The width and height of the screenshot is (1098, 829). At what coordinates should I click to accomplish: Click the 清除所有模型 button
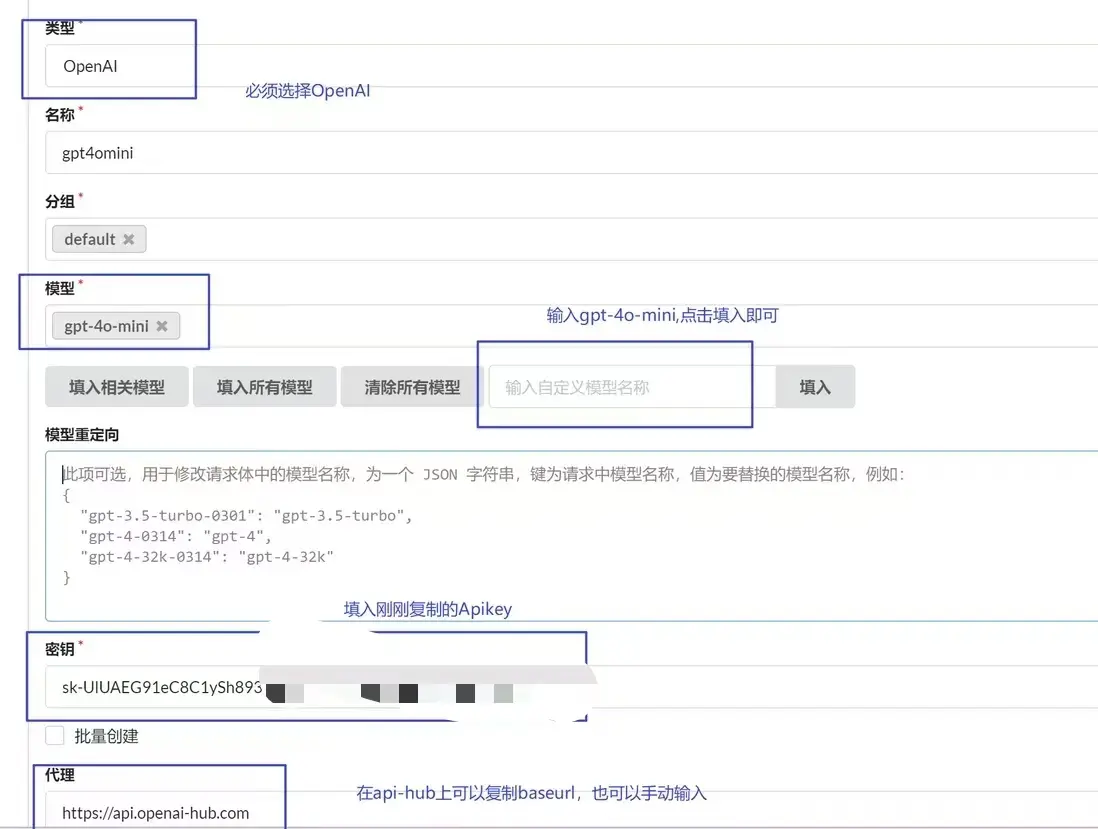click(x=412, y=386)
